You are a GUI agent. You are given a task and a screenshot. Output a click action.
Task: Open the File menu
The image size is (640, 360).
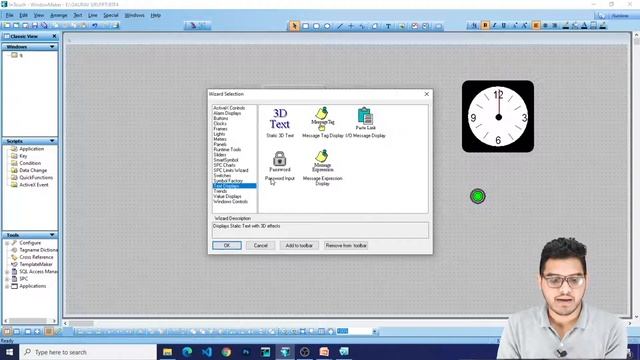(9, 15)
